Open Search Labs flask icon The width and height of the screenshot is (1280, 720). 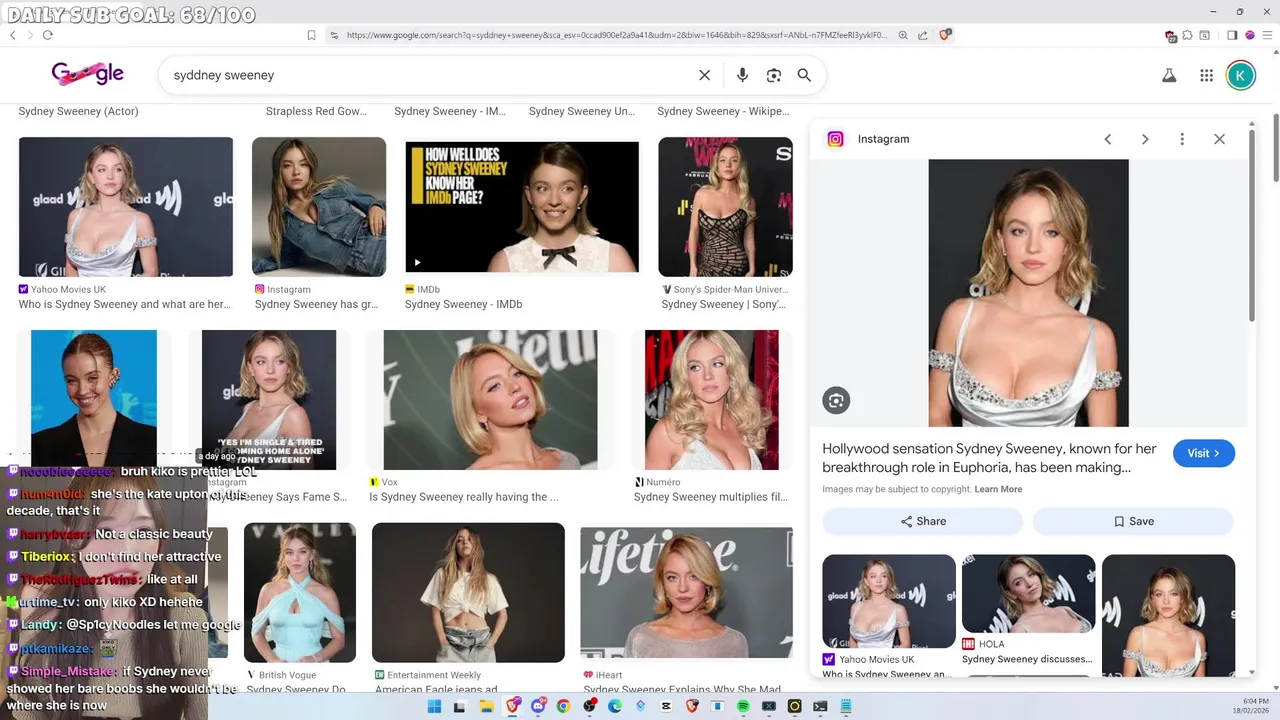tap(1169, 75)
